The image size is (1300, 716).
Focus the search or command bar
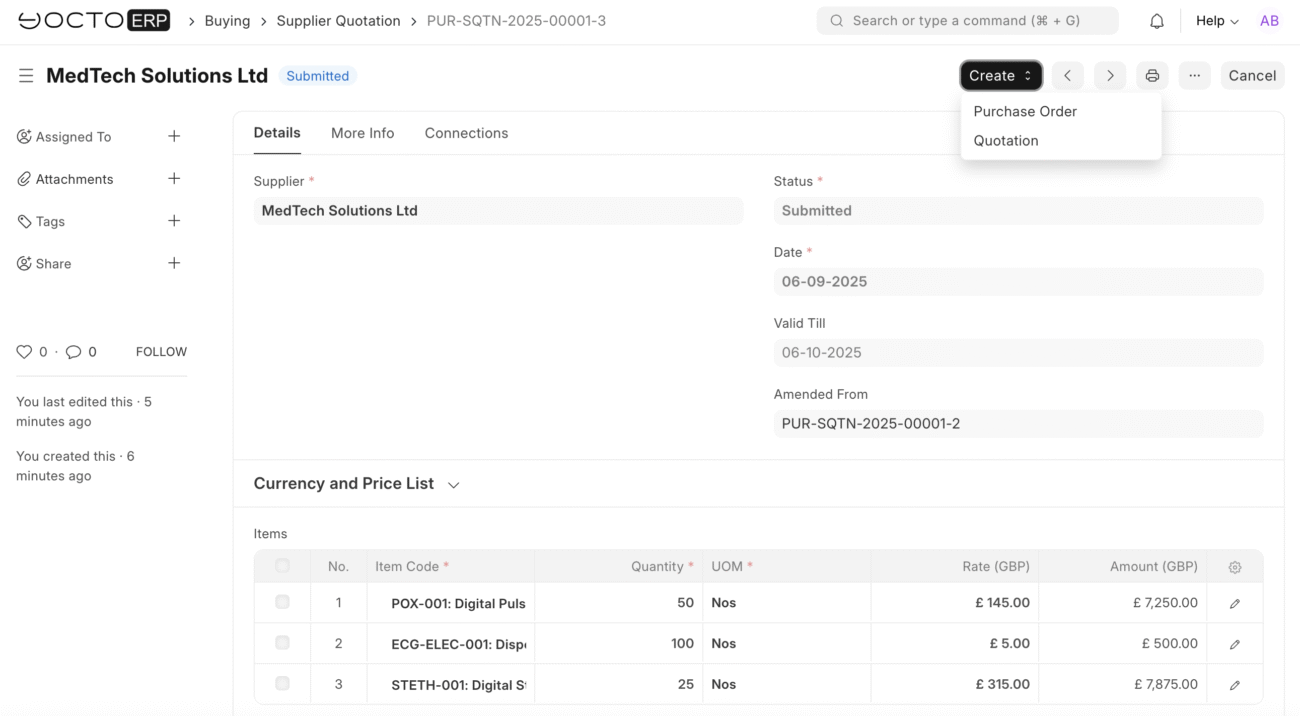pyautogui.click(x=968, y=21)
